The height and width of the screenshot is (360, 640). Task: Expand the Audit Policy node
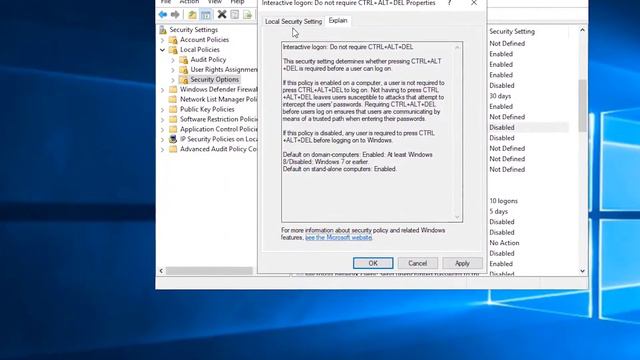point(173,60)
